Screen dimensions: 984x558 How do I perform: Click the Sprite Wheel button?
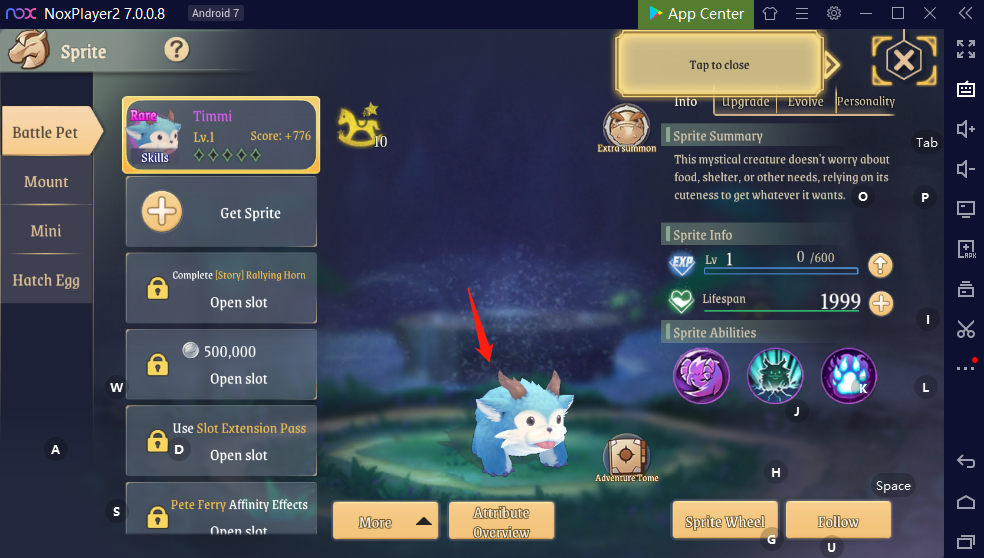[725, 521]
